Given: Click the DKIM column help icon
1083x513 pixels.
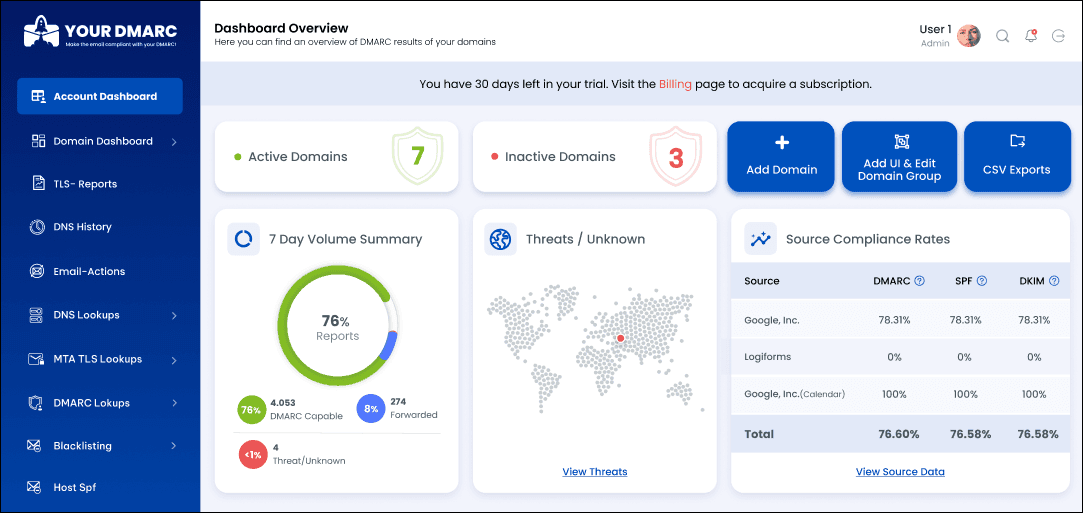Looking at the screenshot, I should (x=1054, y=281).
